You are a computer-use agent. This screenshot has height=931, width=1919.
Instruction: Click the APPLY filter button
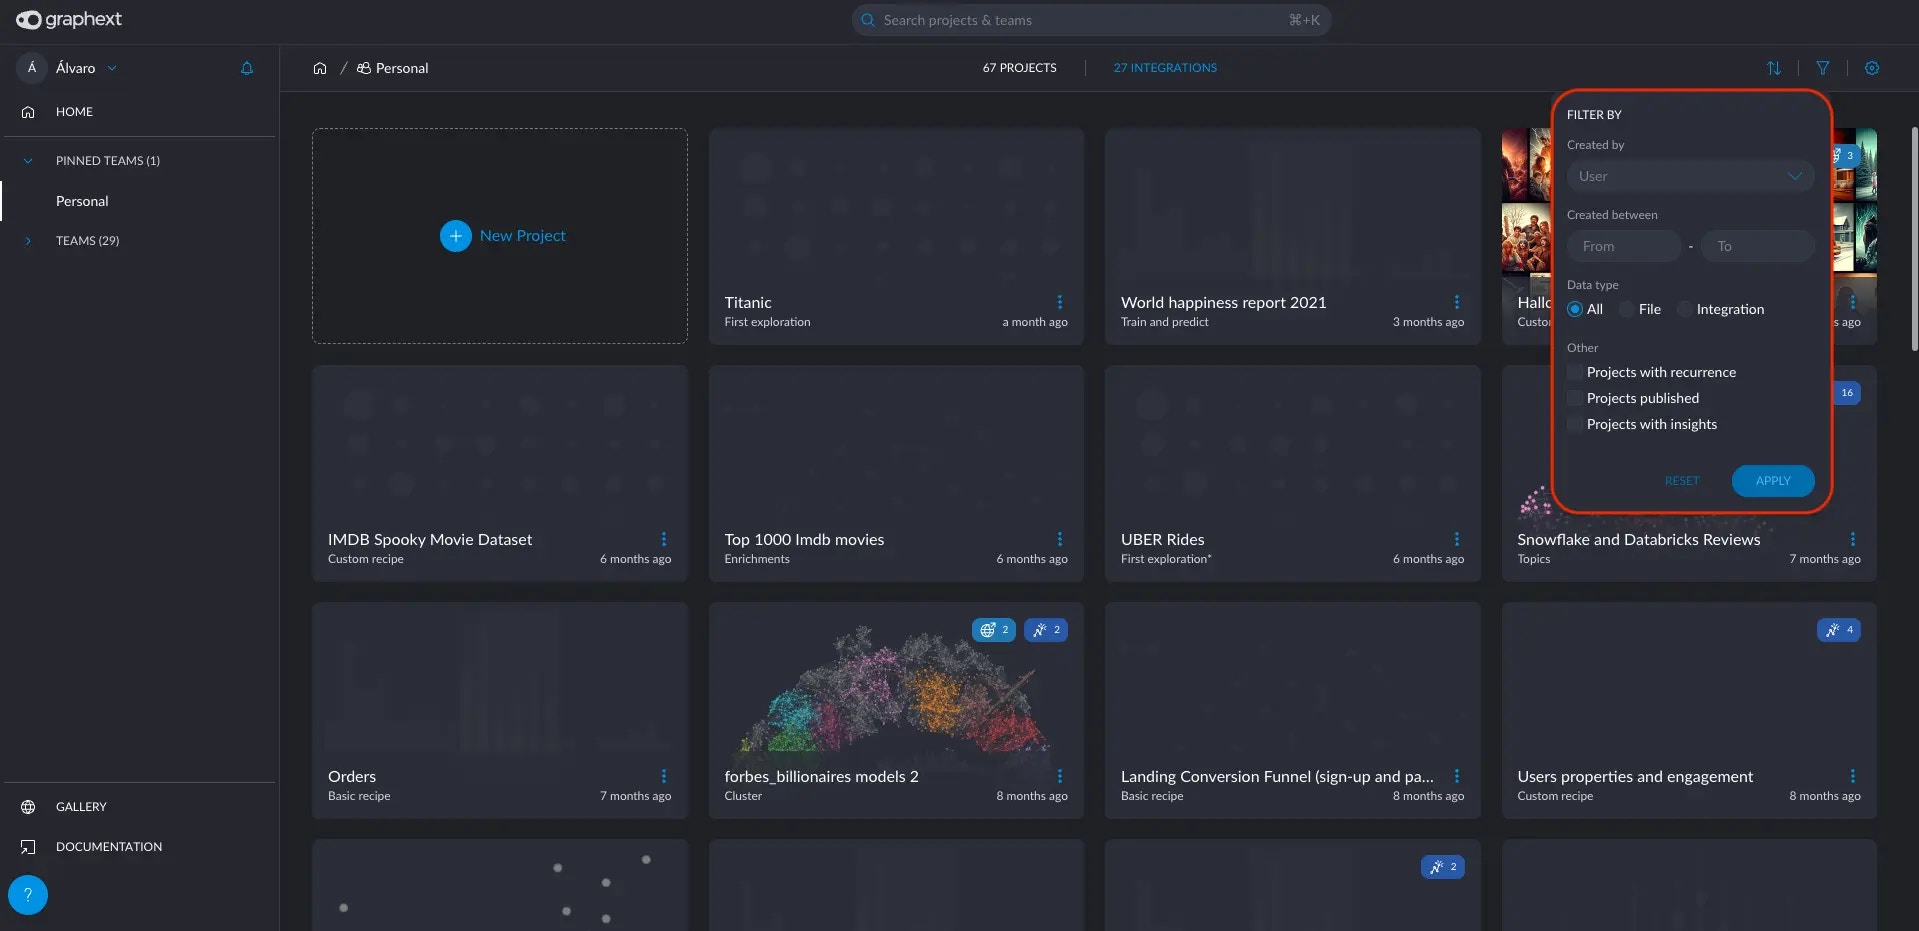1772,481
